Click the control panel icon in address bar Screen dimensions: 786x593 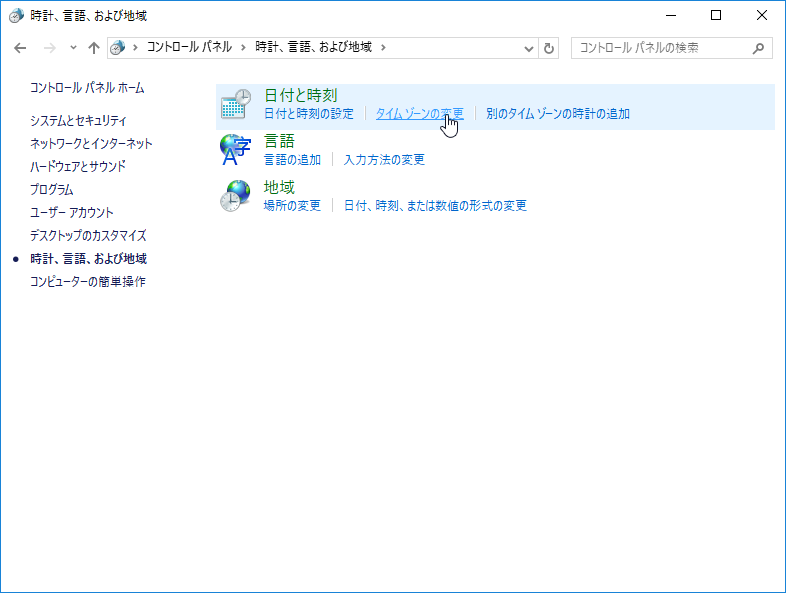(118, 48)
